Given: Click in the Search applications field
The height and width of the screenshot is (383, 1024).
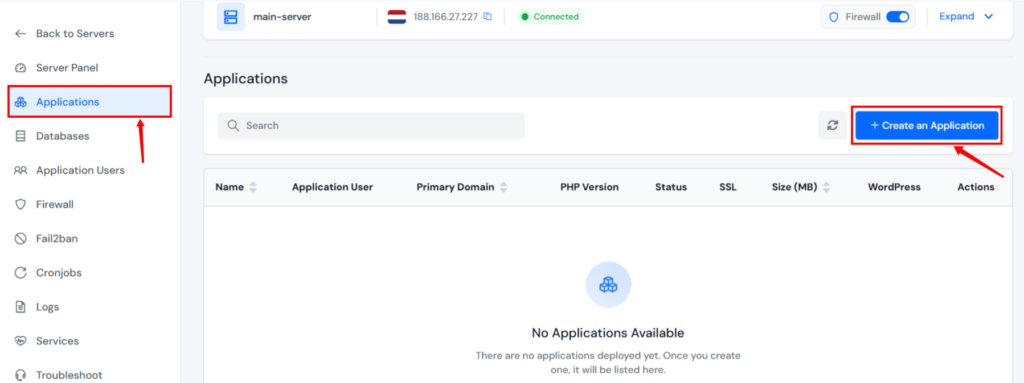Looking at the screenshot, I should point(371,125).
